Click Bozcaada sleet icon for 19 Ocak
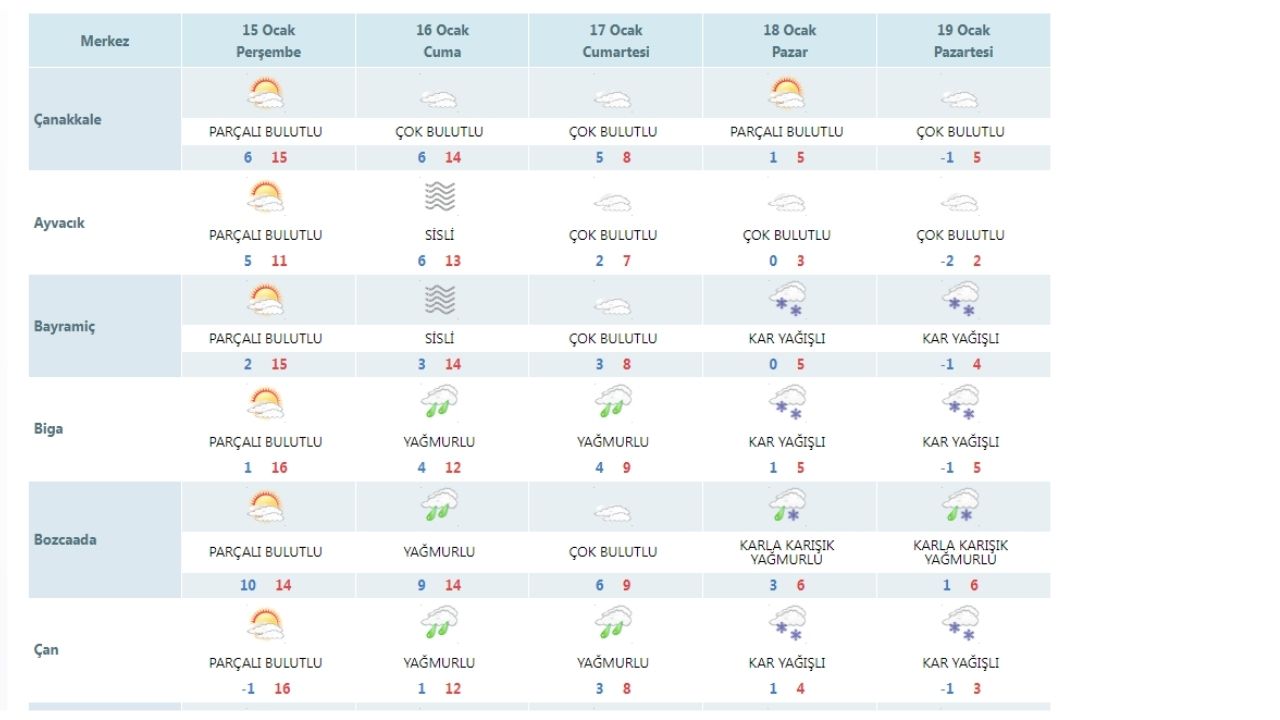 pyautogui.click(x=961, y=507)
